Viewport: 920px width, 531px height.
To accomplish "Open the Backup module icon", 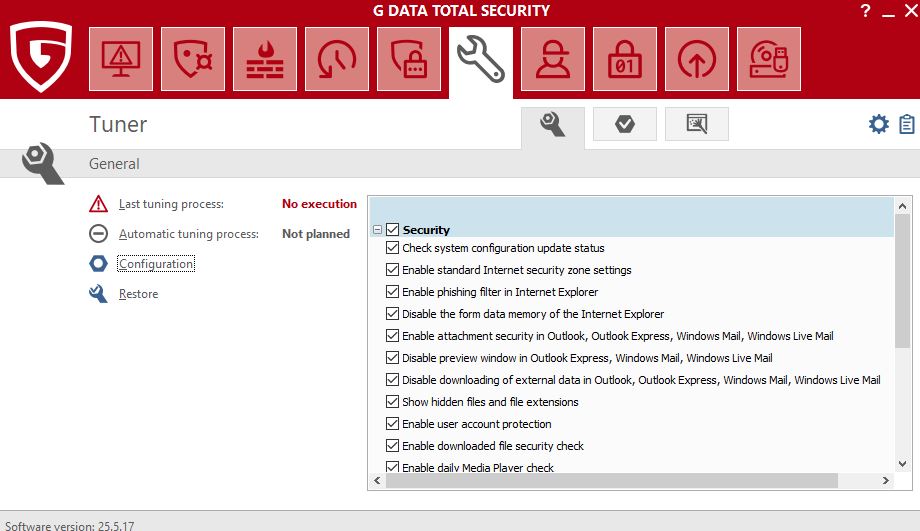I will (x=337, y=59).
